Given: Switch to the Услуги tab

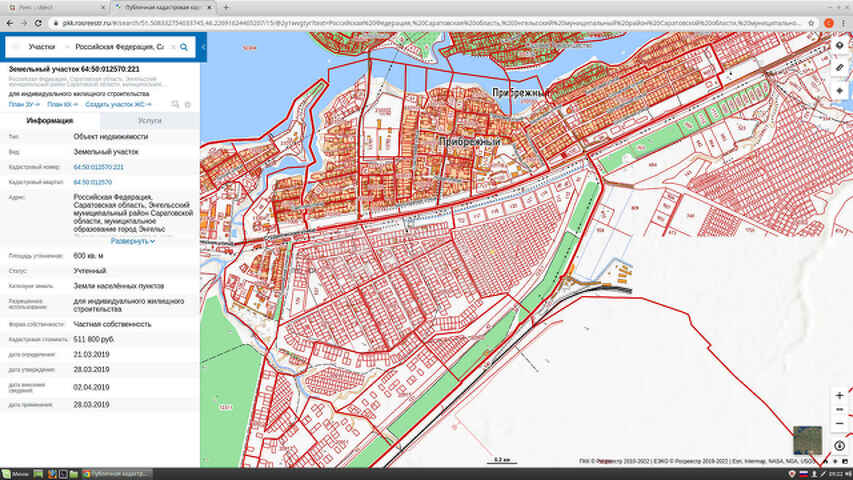Looking at the screenshot, I should point(150,120).
